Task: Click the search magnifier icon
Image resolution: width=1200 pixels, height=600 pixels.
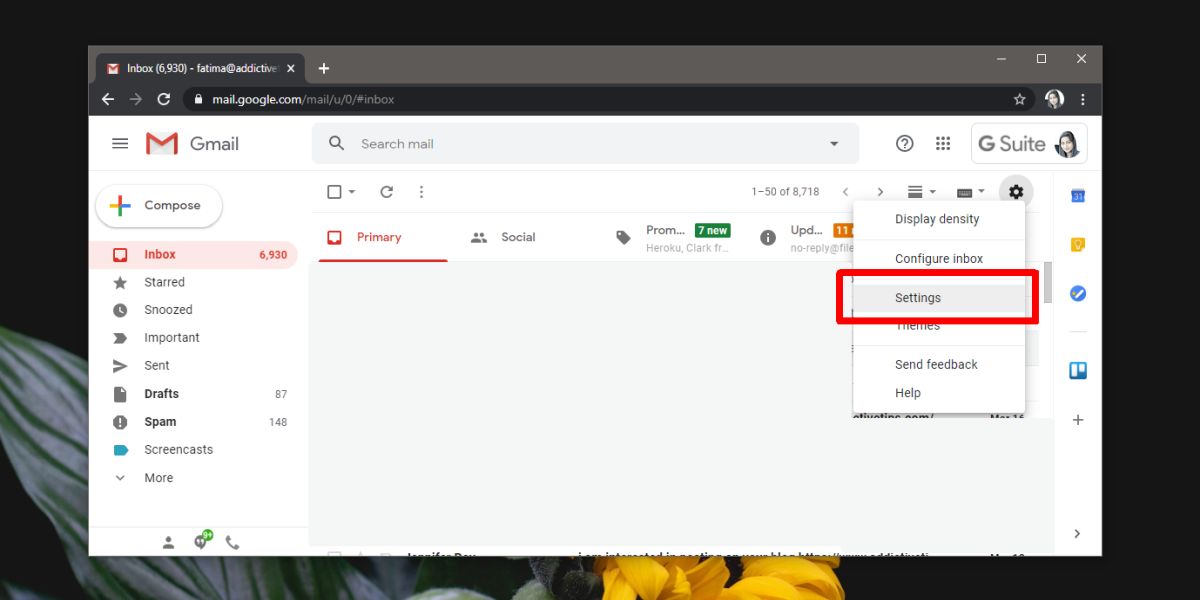Action: [x=337, y=144]
